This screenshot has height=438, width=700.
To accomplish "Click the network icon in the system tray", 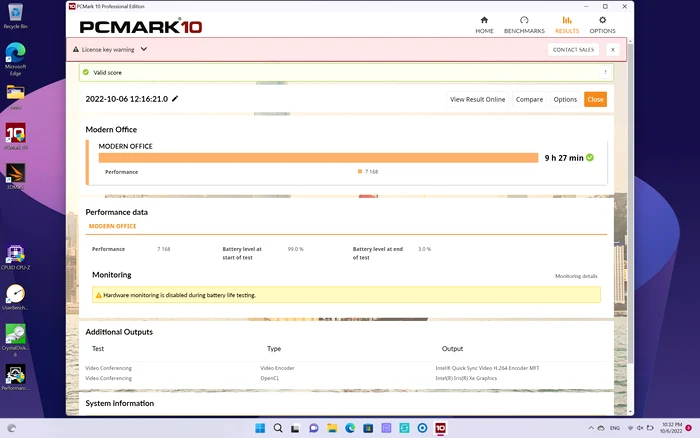I will [x=630, y=428].
